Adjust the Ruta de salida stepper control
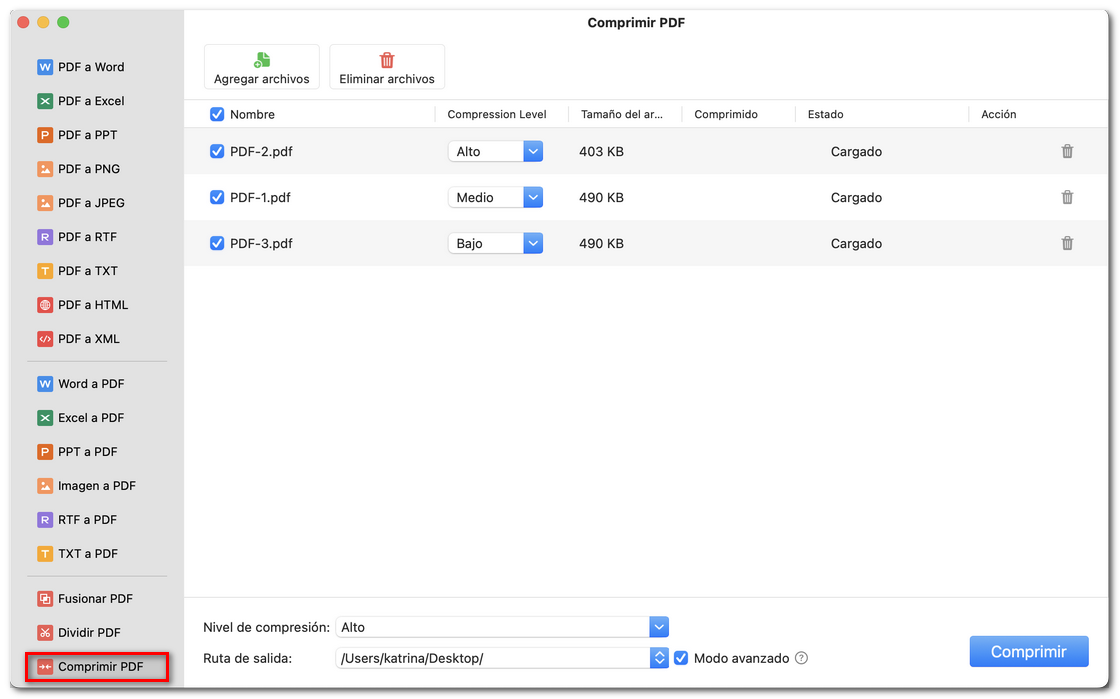 [x=658, y=658]
